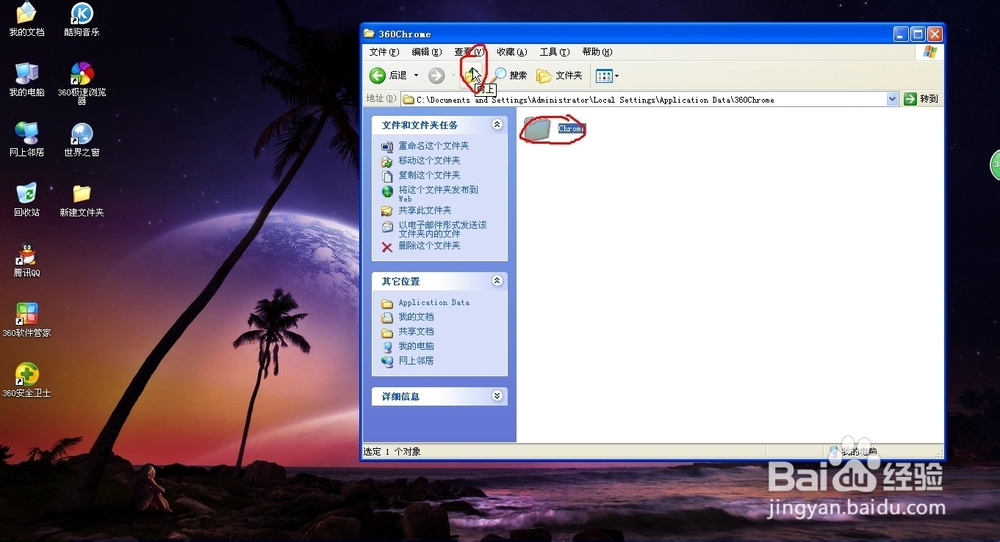Open the 工具(T) menu

click(554, 52)
